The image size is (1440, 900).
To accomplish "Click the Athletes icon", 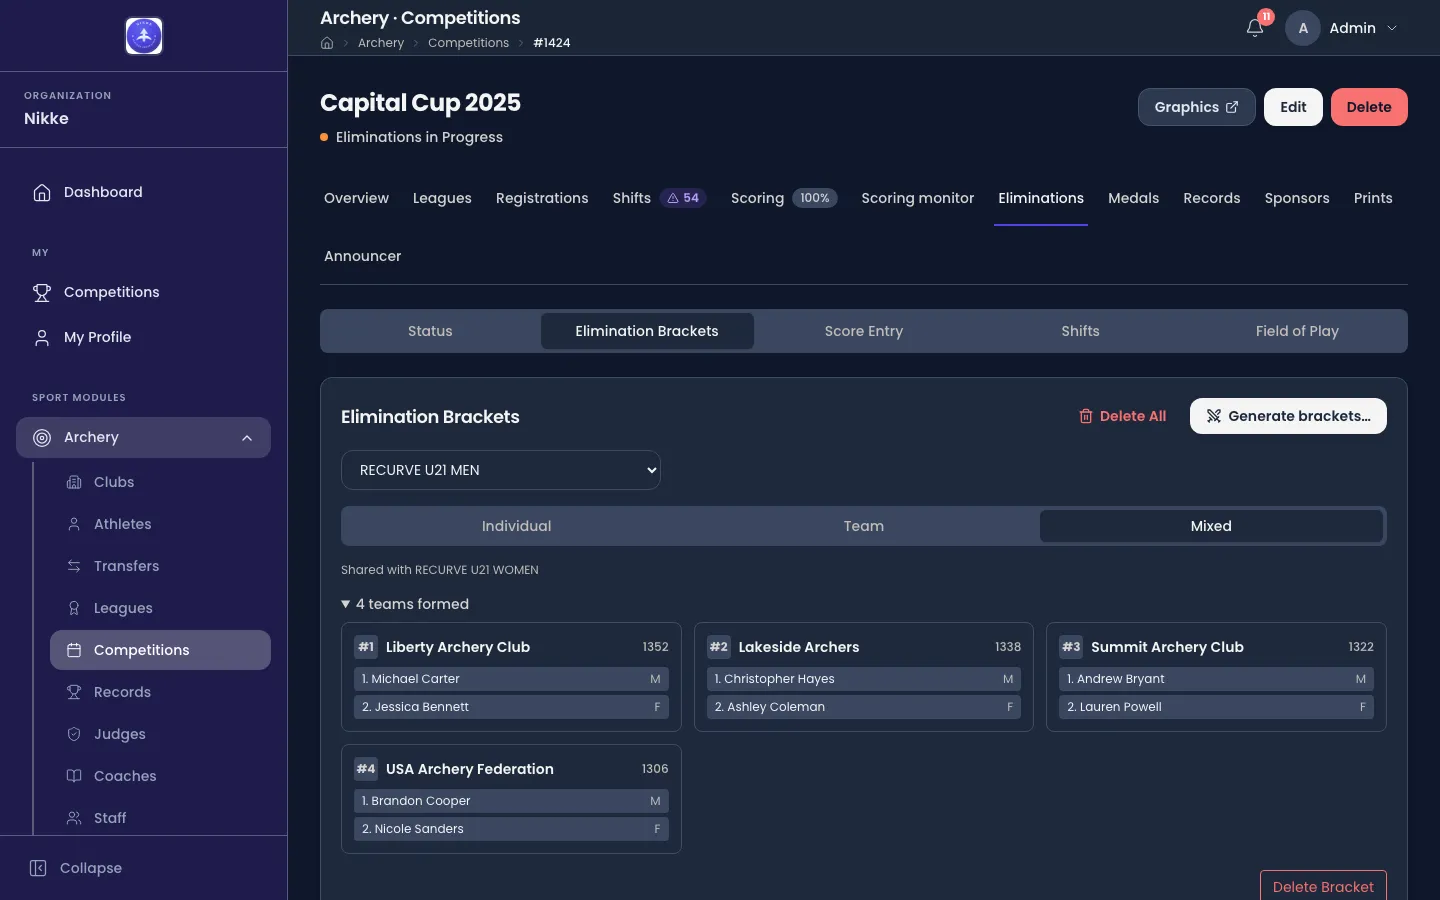I will tap(74, 524).
